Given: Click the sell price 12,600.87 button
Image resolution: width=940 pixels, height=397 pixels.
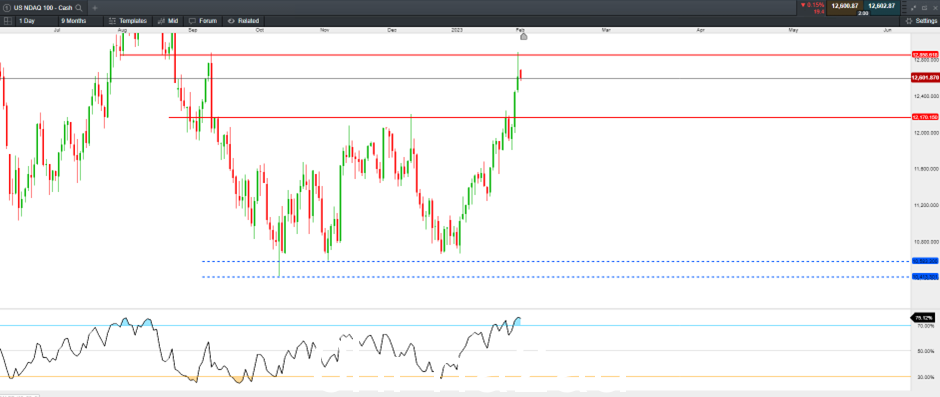Looking at the screenshot, I should 845,6.
